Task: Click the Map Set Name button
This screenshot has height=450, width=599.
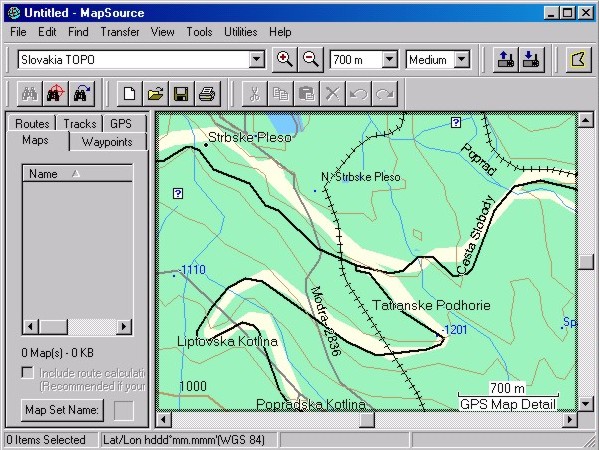Action: (x=62, y=410)
